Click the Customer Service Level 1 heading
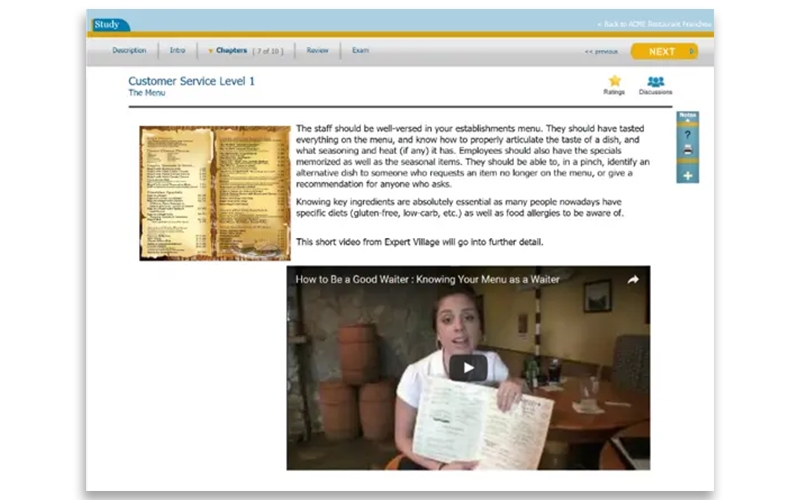Screen dimensions: 800x500 pyautogui.click(x=191, y=81)
